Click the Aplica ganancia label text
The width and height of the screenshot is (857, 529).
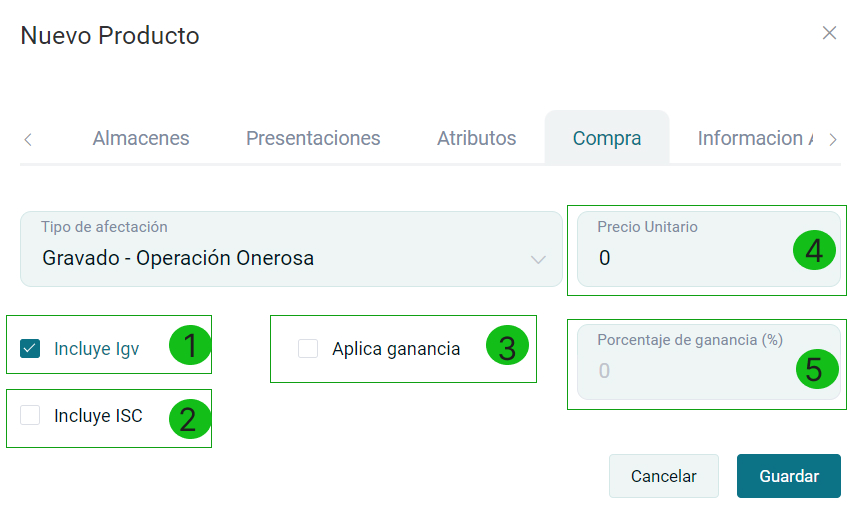tap(396, 349)
